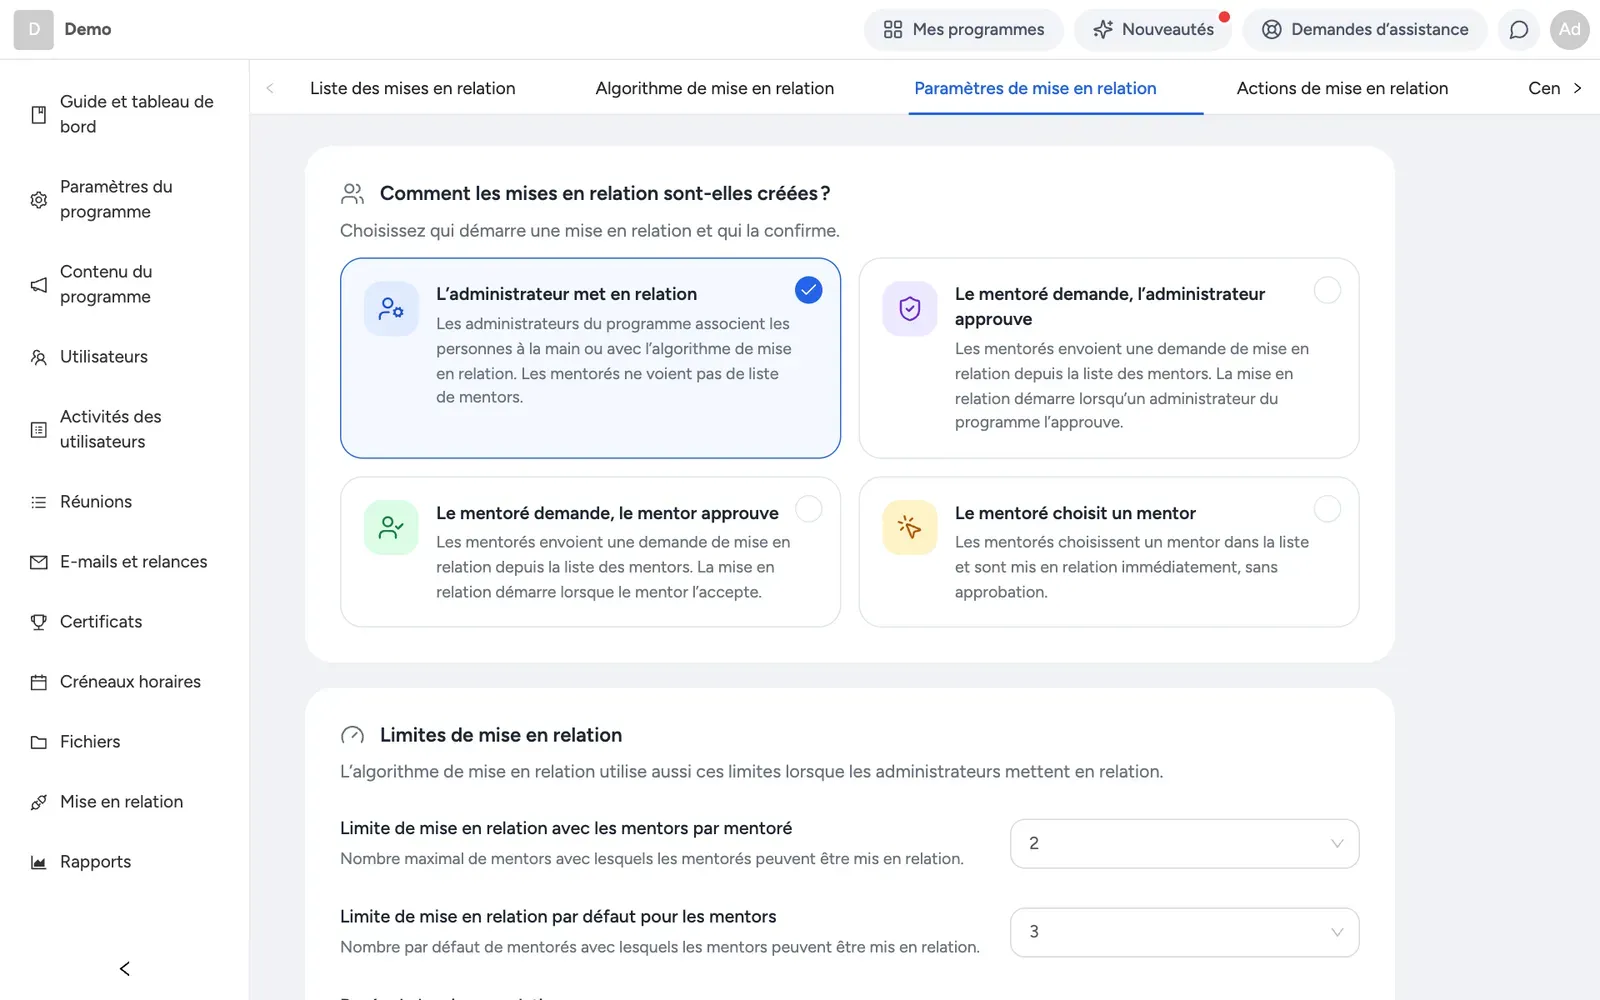Click the Fichiers folder icon
Screen dimensions: 1600x1000
(x=39, y=742)
